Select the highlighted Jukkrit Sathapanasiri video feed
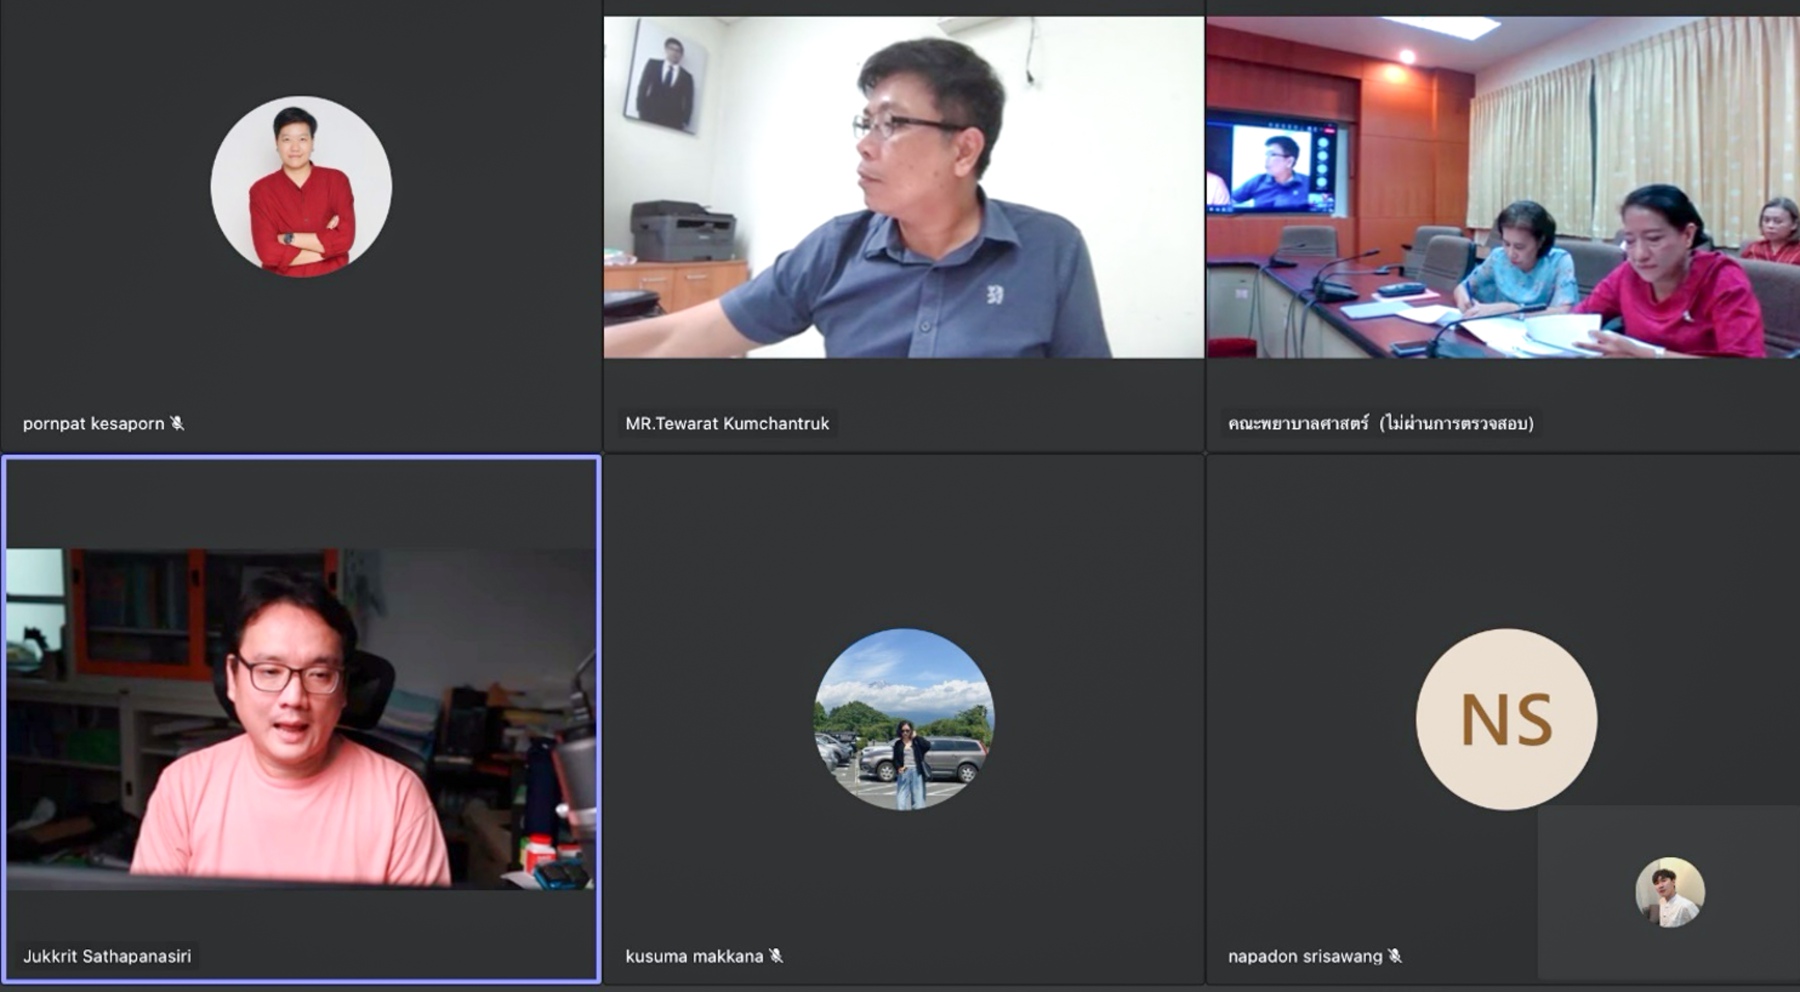This screenshot has height=992, width=1800. pos(301,718)
